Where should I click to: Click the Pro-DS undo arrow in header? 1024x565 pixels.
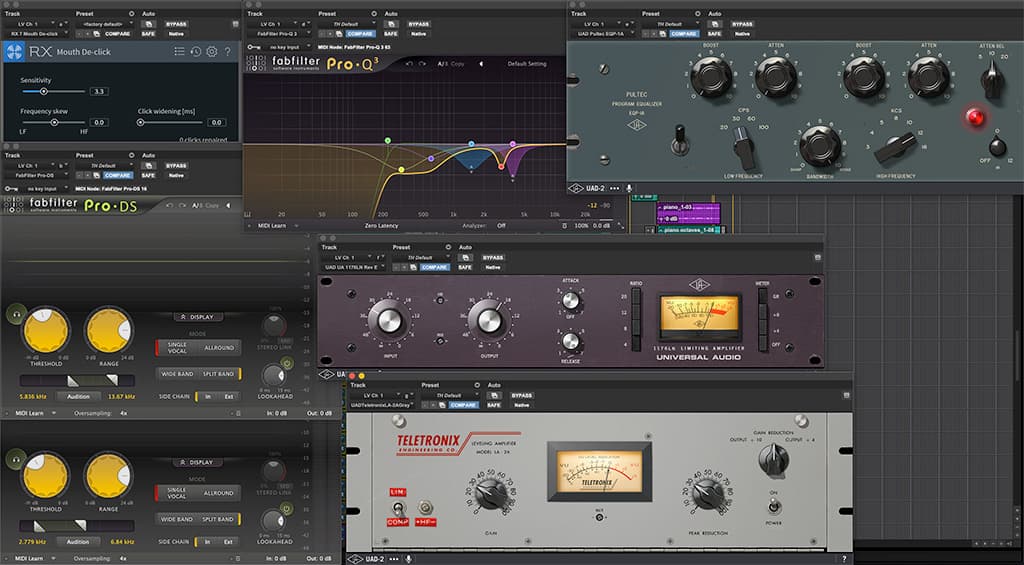click(170, 206)
